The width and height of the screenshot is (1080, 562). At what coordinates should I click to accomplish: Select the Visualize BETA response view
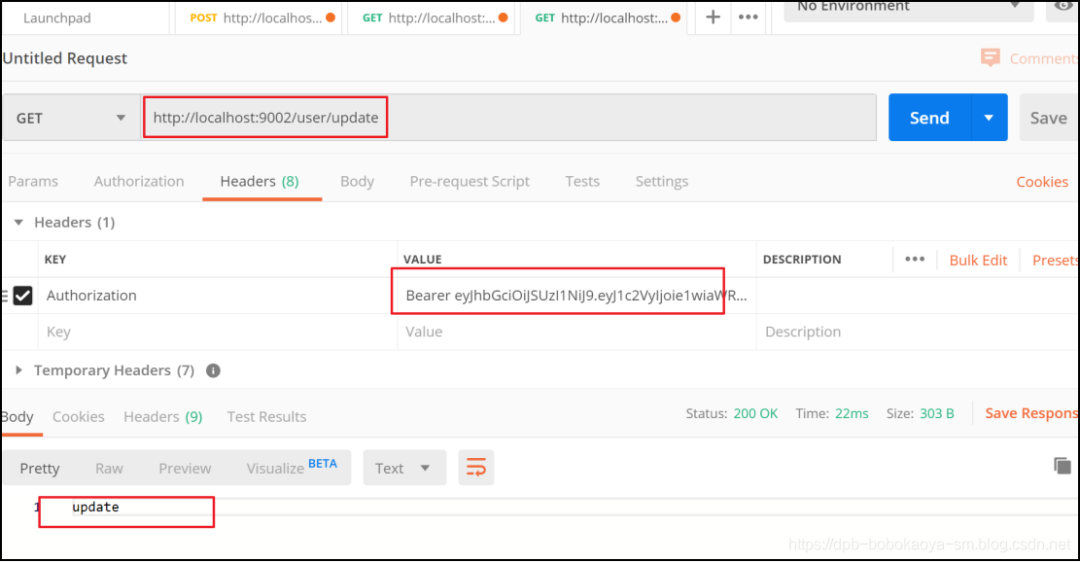tap(291, 468)
